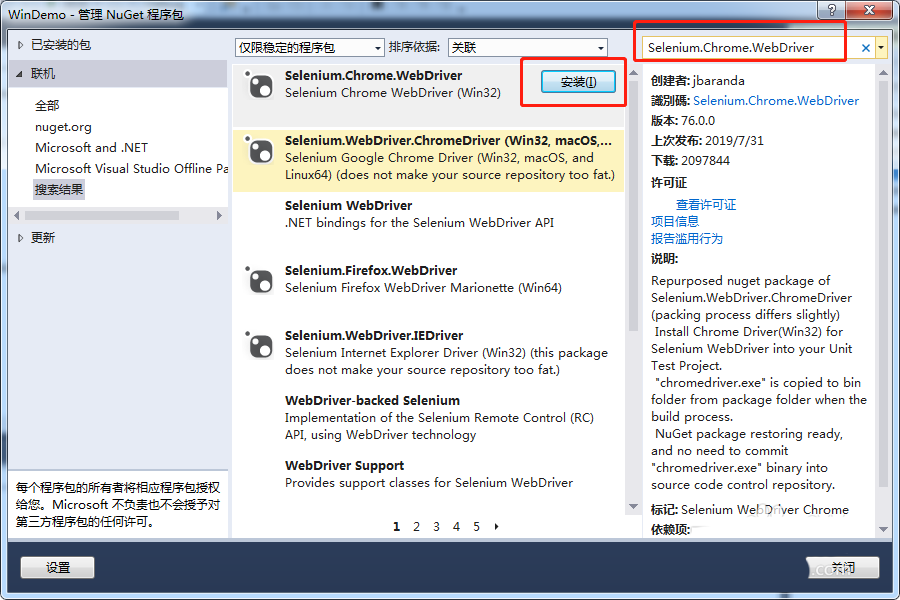Screen dimensions: 900x600
Task: Open the 查看许可证 link
Action: [705, 204]
